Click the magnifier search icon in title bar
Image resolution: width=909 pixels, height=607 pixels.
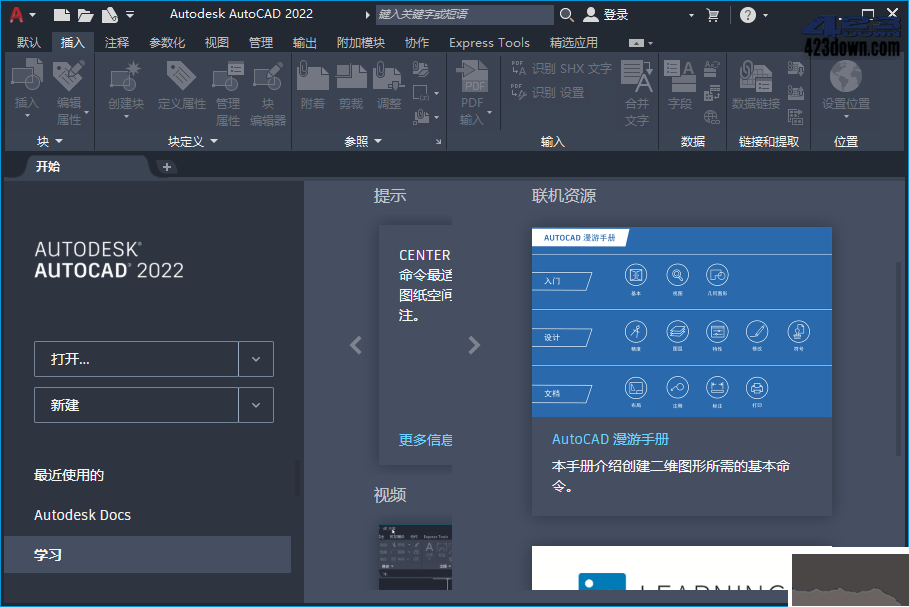click(567, 15)
